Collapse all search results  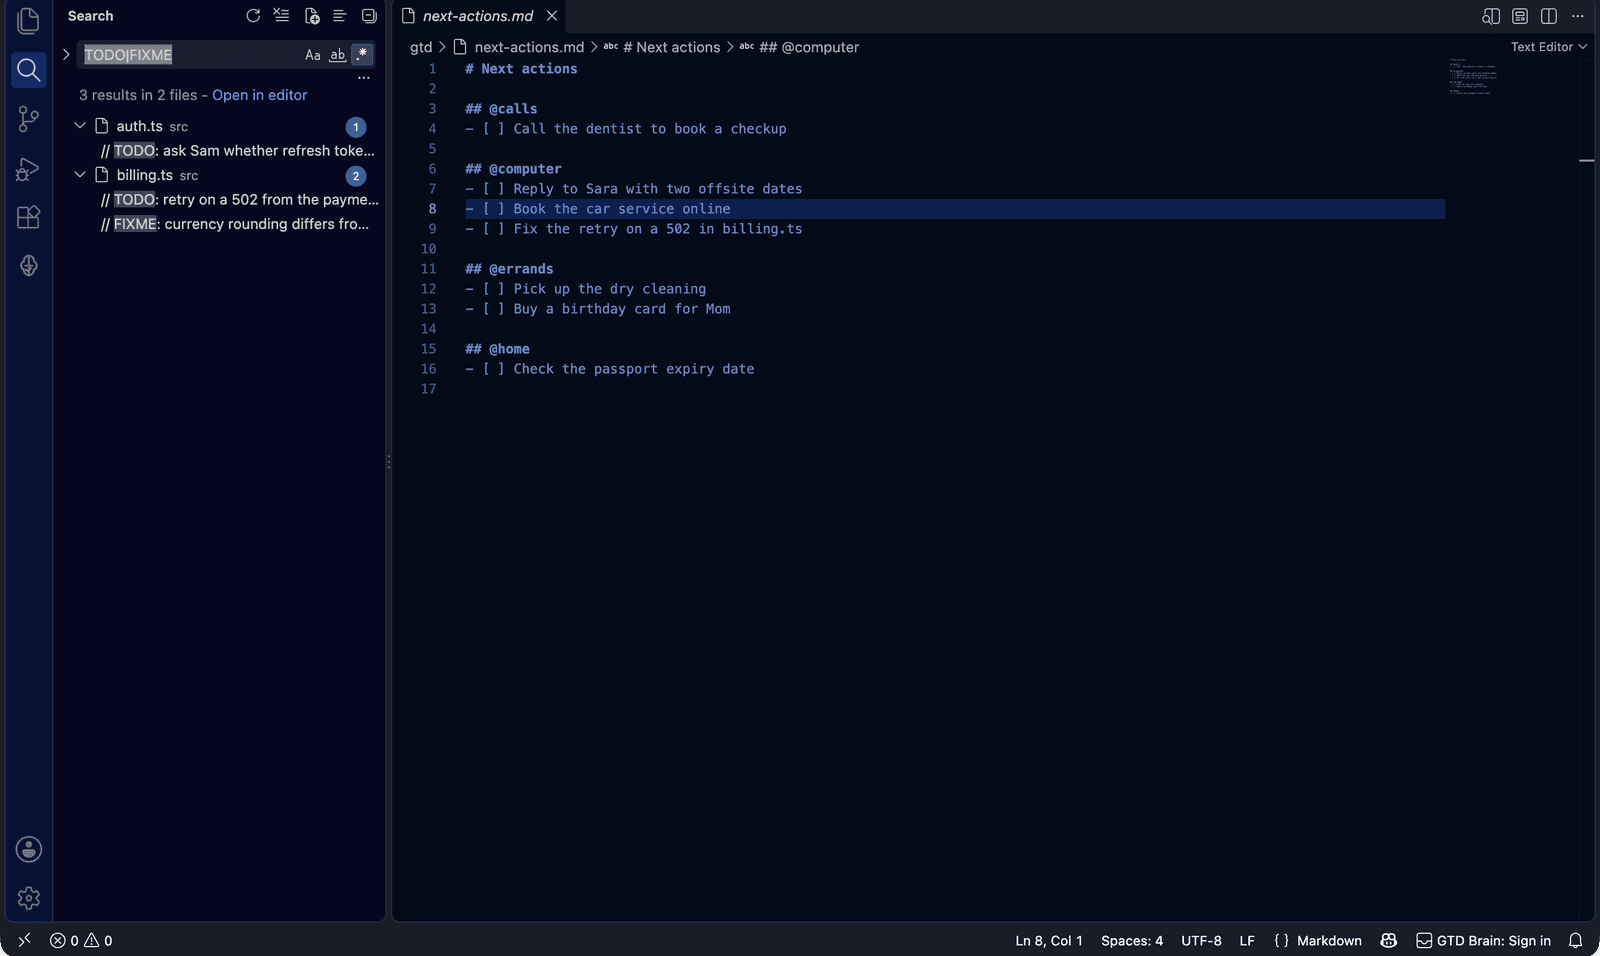[369, 16]
